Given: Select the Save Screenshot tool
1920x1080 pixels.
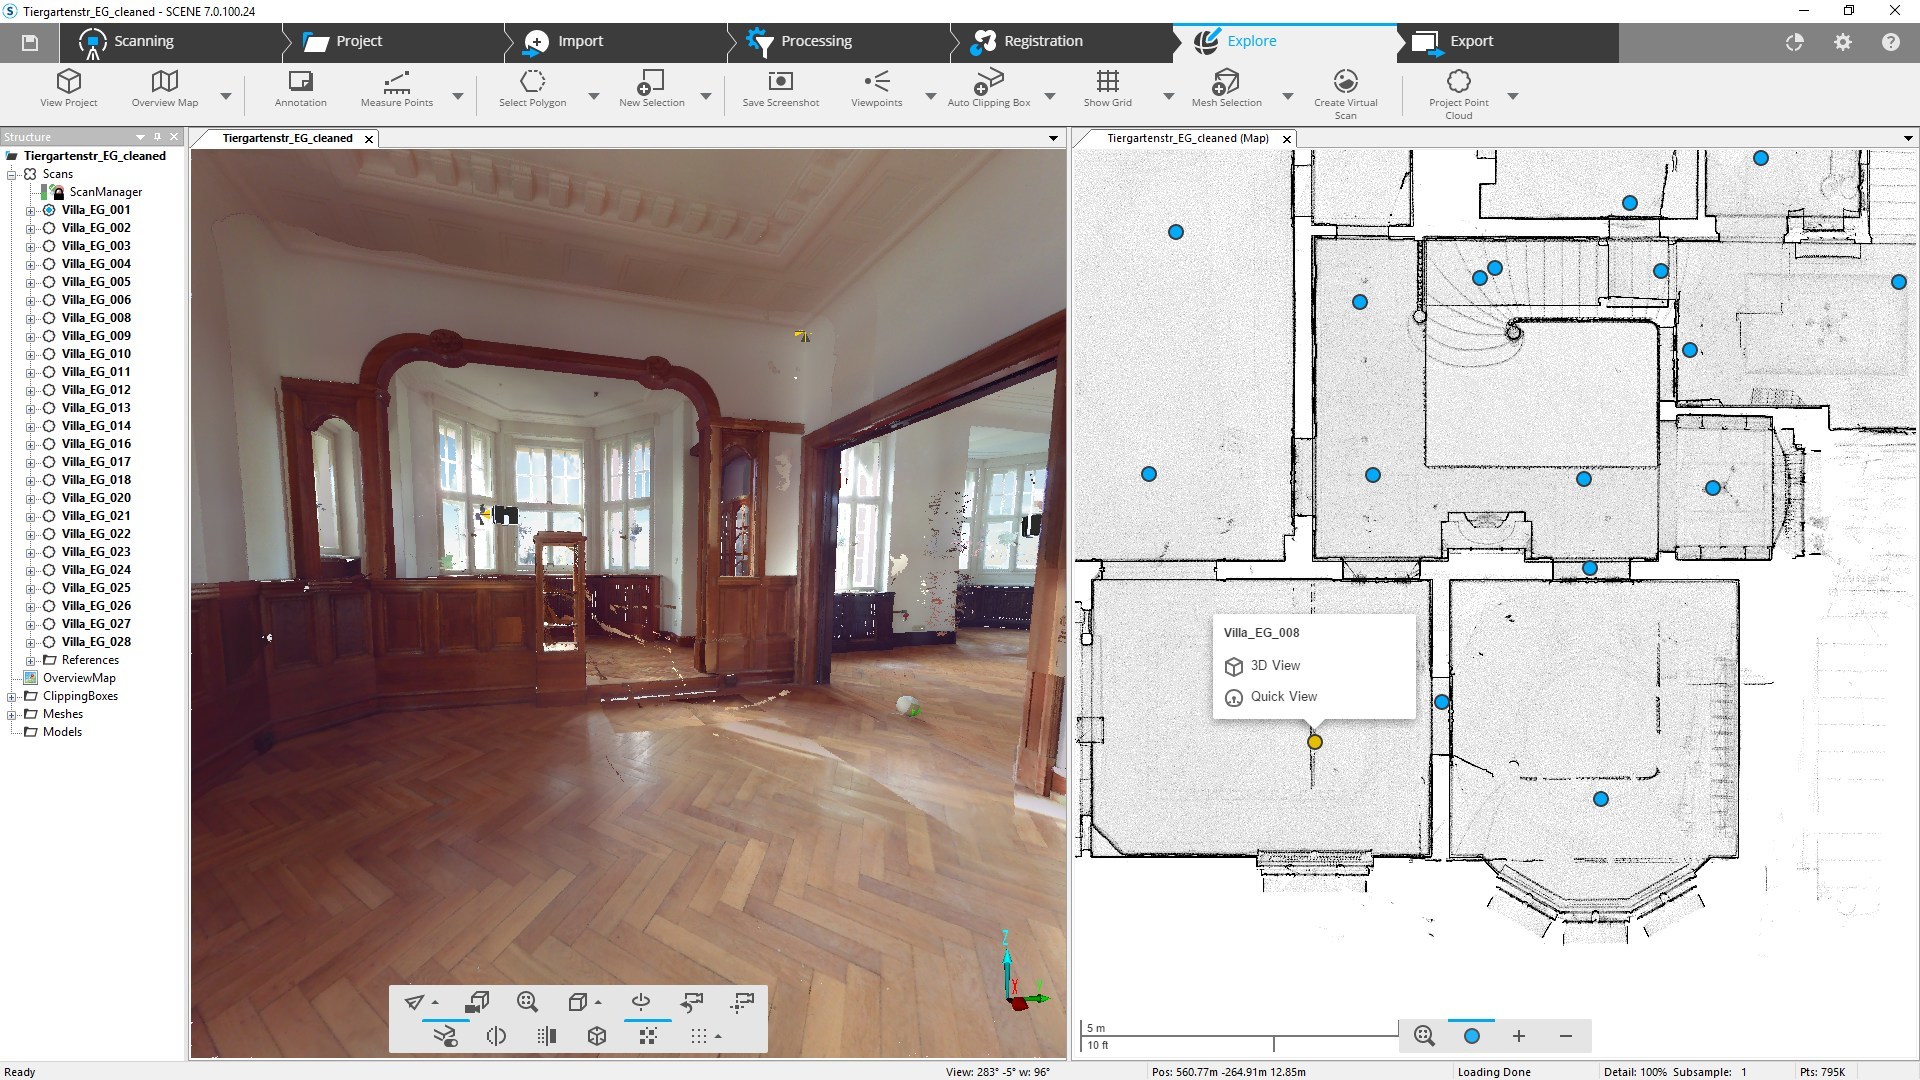Looking at the screenshot, I should click(780, 90).
